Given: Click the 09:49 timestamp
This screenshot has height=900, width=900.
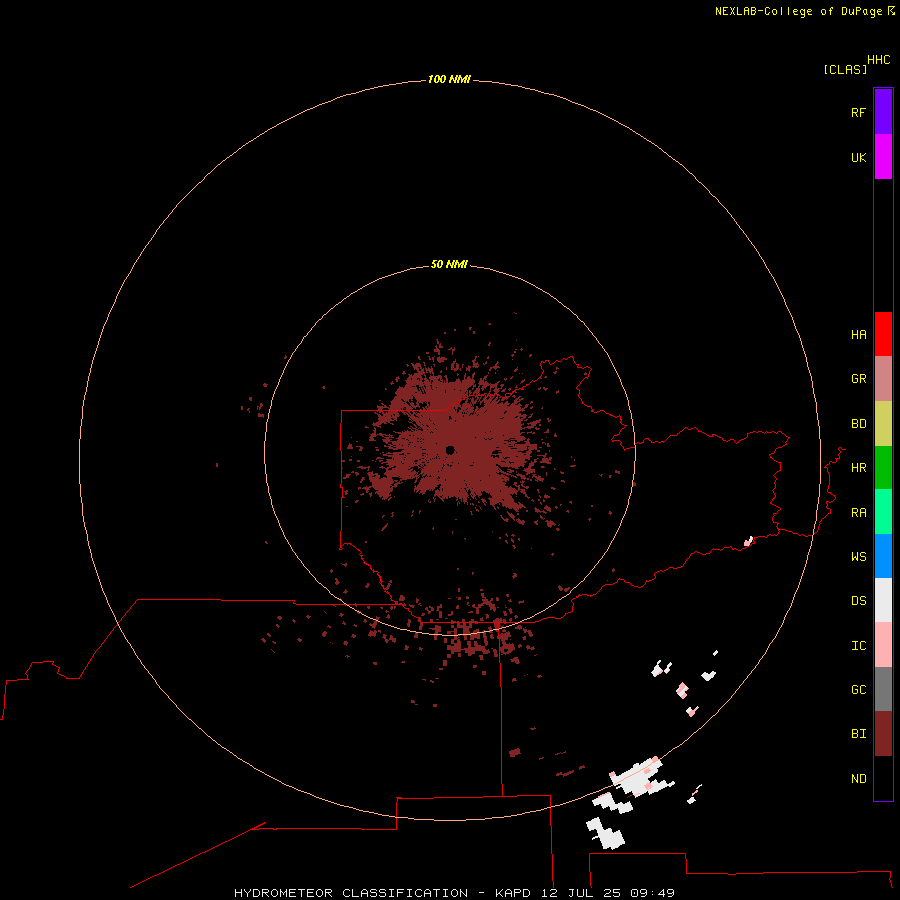Looking at the screenshot, I should pos(652,893).
